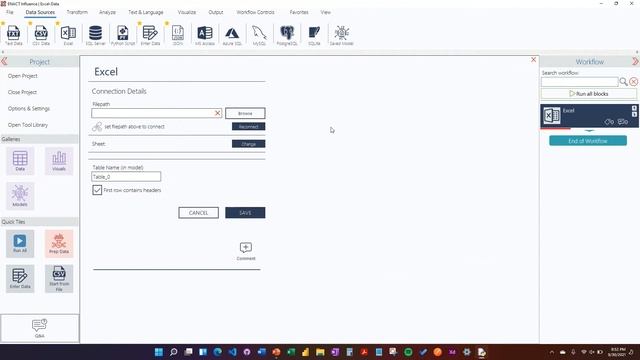
Task: Choose the Enter Data tool in ribbon
Action: (x=150, y=35)
